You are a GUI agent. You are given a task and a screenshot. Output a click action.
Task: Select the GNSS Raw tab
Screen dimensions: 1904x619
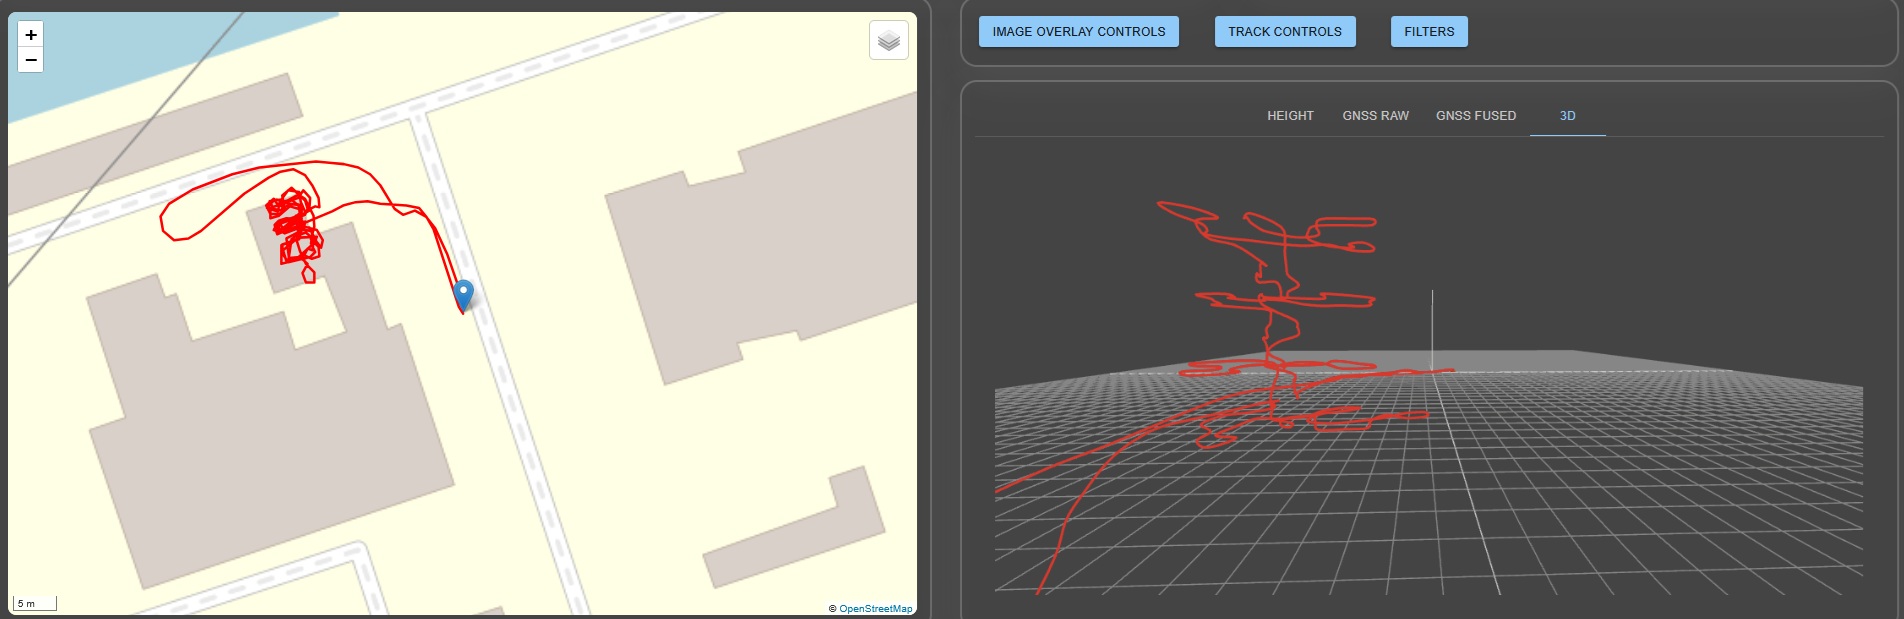click(1375, 116)
